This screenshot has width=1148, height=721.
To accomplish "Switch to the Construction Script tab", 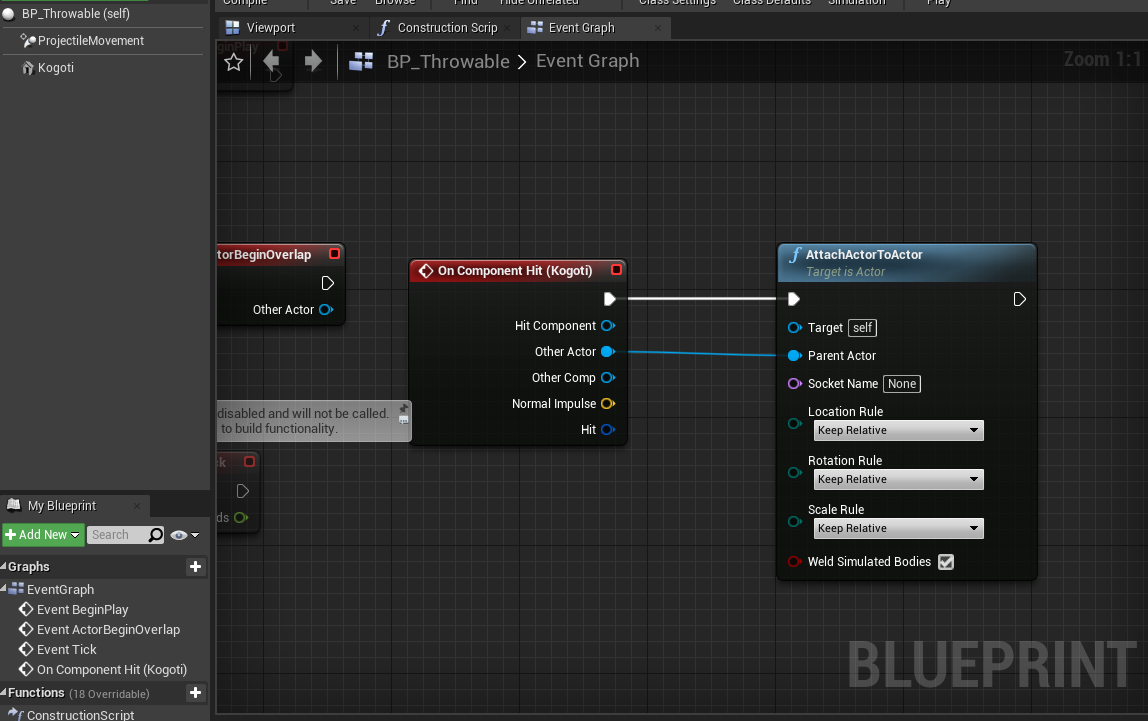I will [447, 28].
